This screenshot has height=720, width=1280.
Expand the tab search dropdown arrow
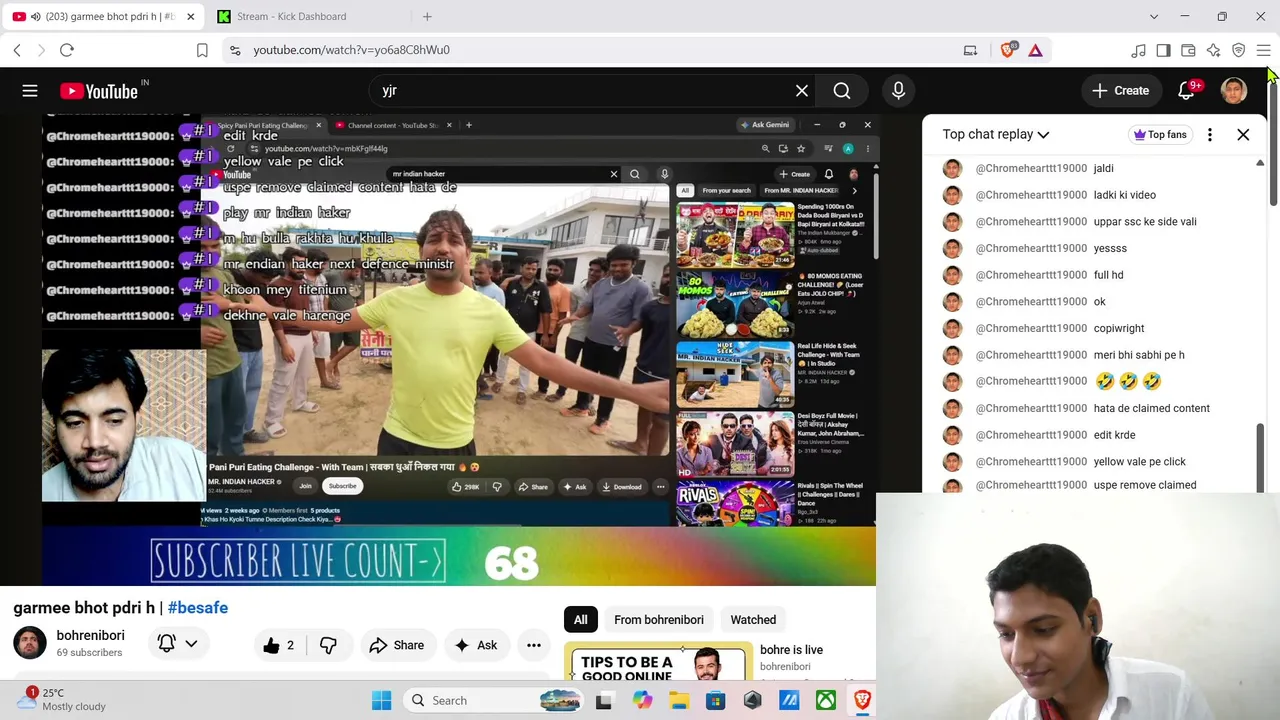point(1154,16)
